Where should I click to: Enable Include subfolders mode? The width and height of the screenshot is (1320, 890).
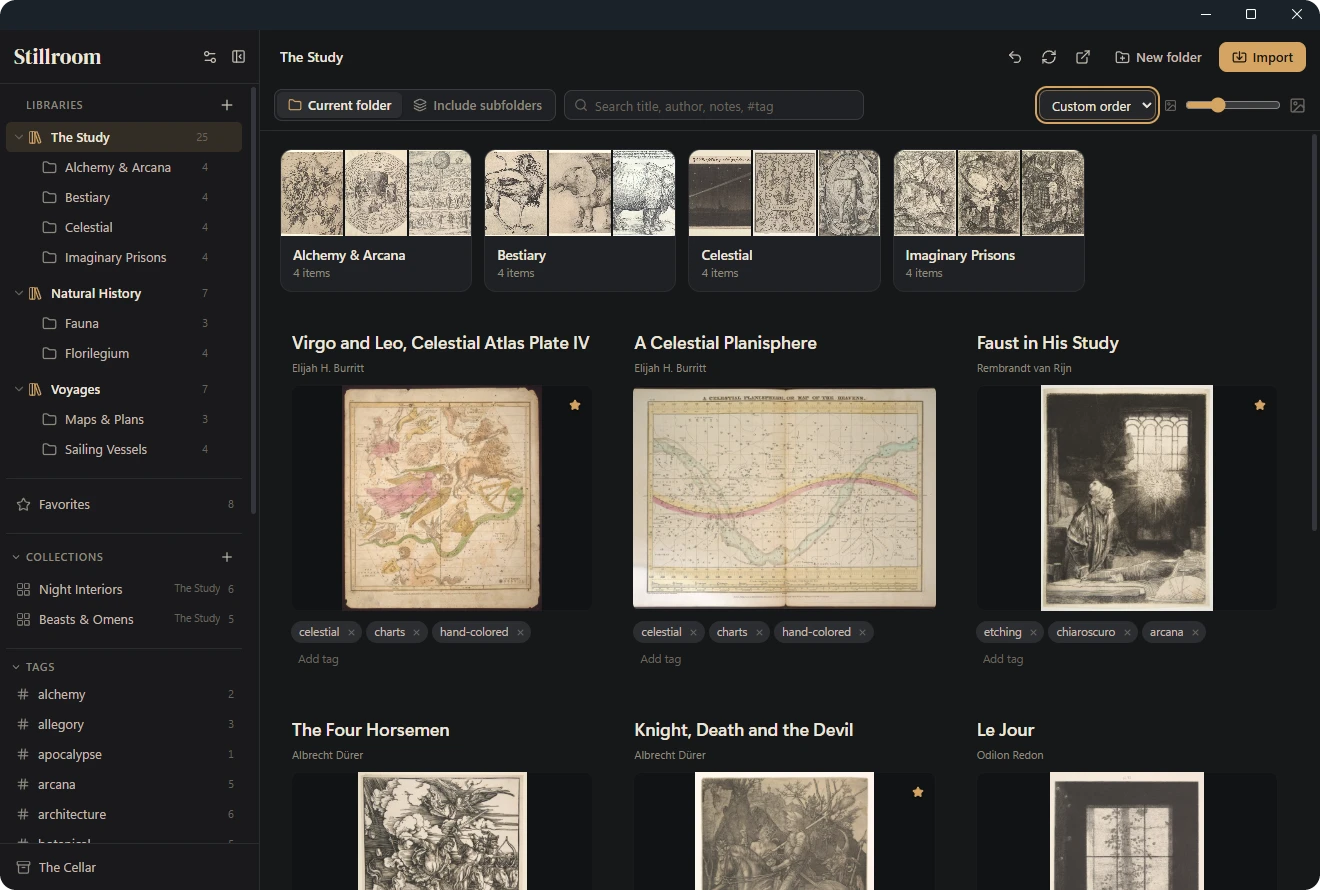[478, 105]
